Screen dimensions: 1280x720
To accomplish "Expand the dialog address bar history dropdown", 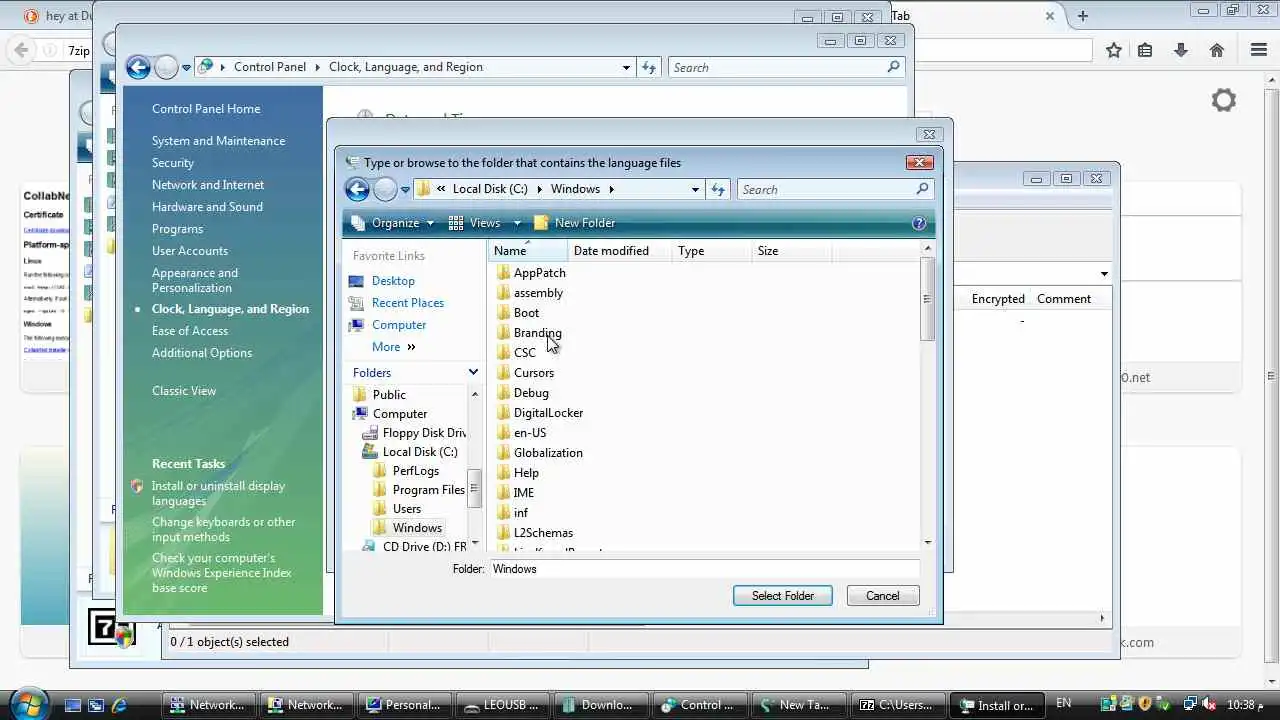I will coord(695,189).
